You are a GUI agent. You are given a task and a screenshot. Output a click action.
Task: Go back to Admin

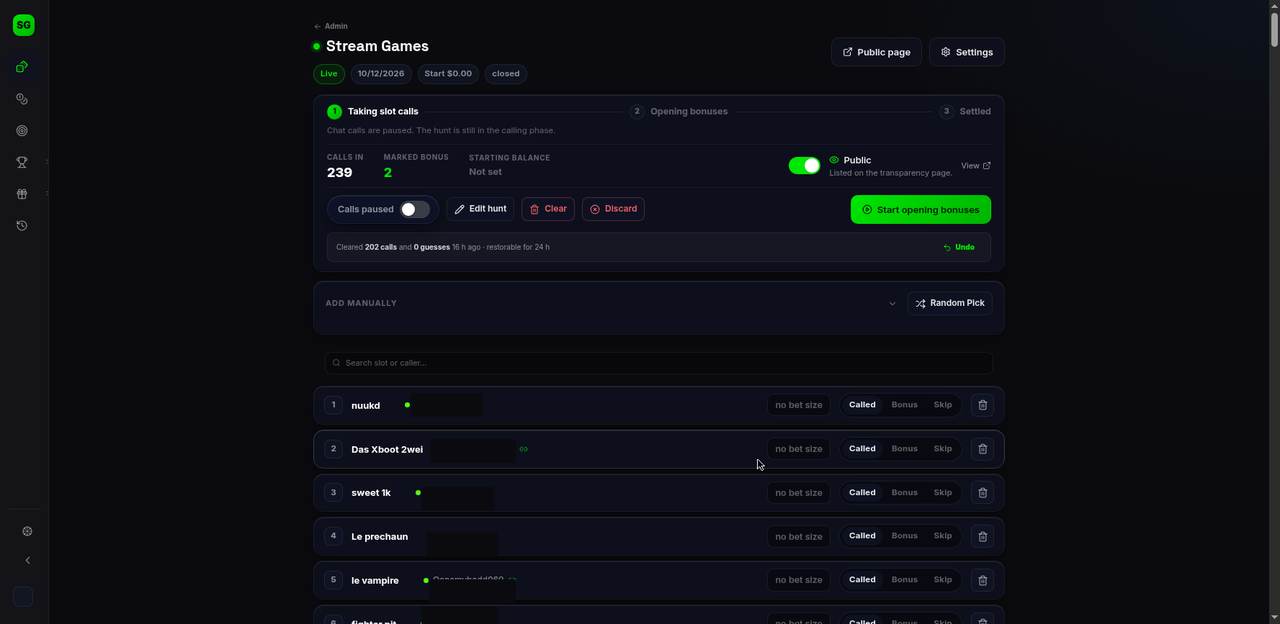coord(331,26)
